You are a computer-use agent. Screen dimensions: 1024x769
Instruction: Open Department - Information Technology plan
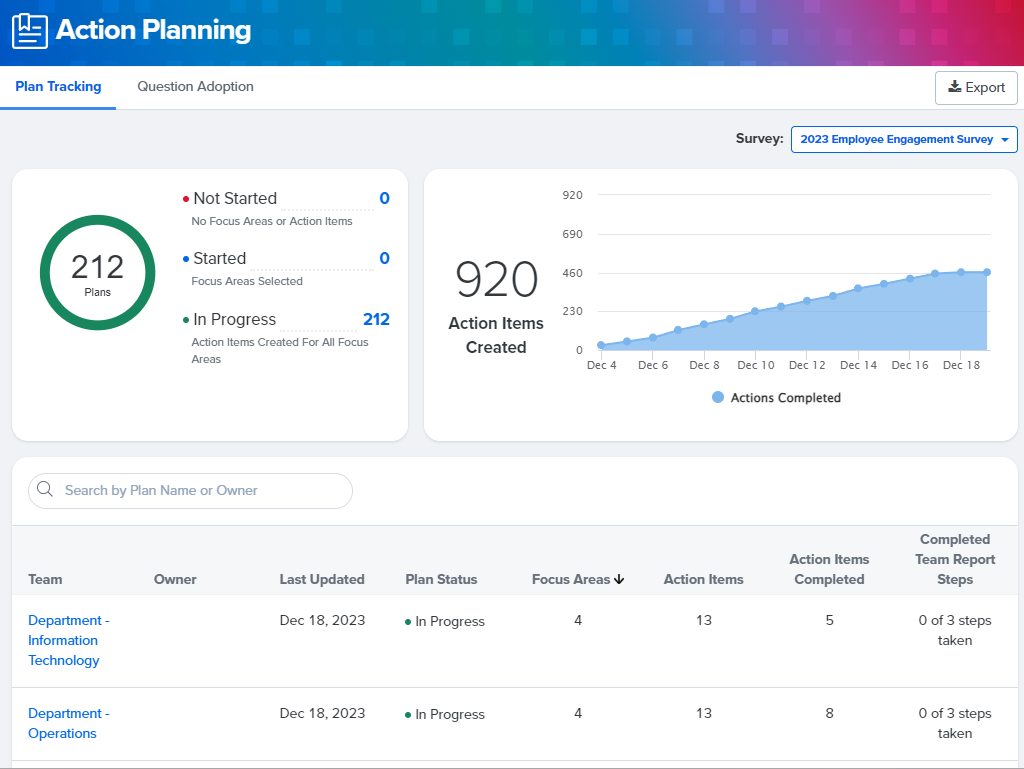[x=68, y=640]
